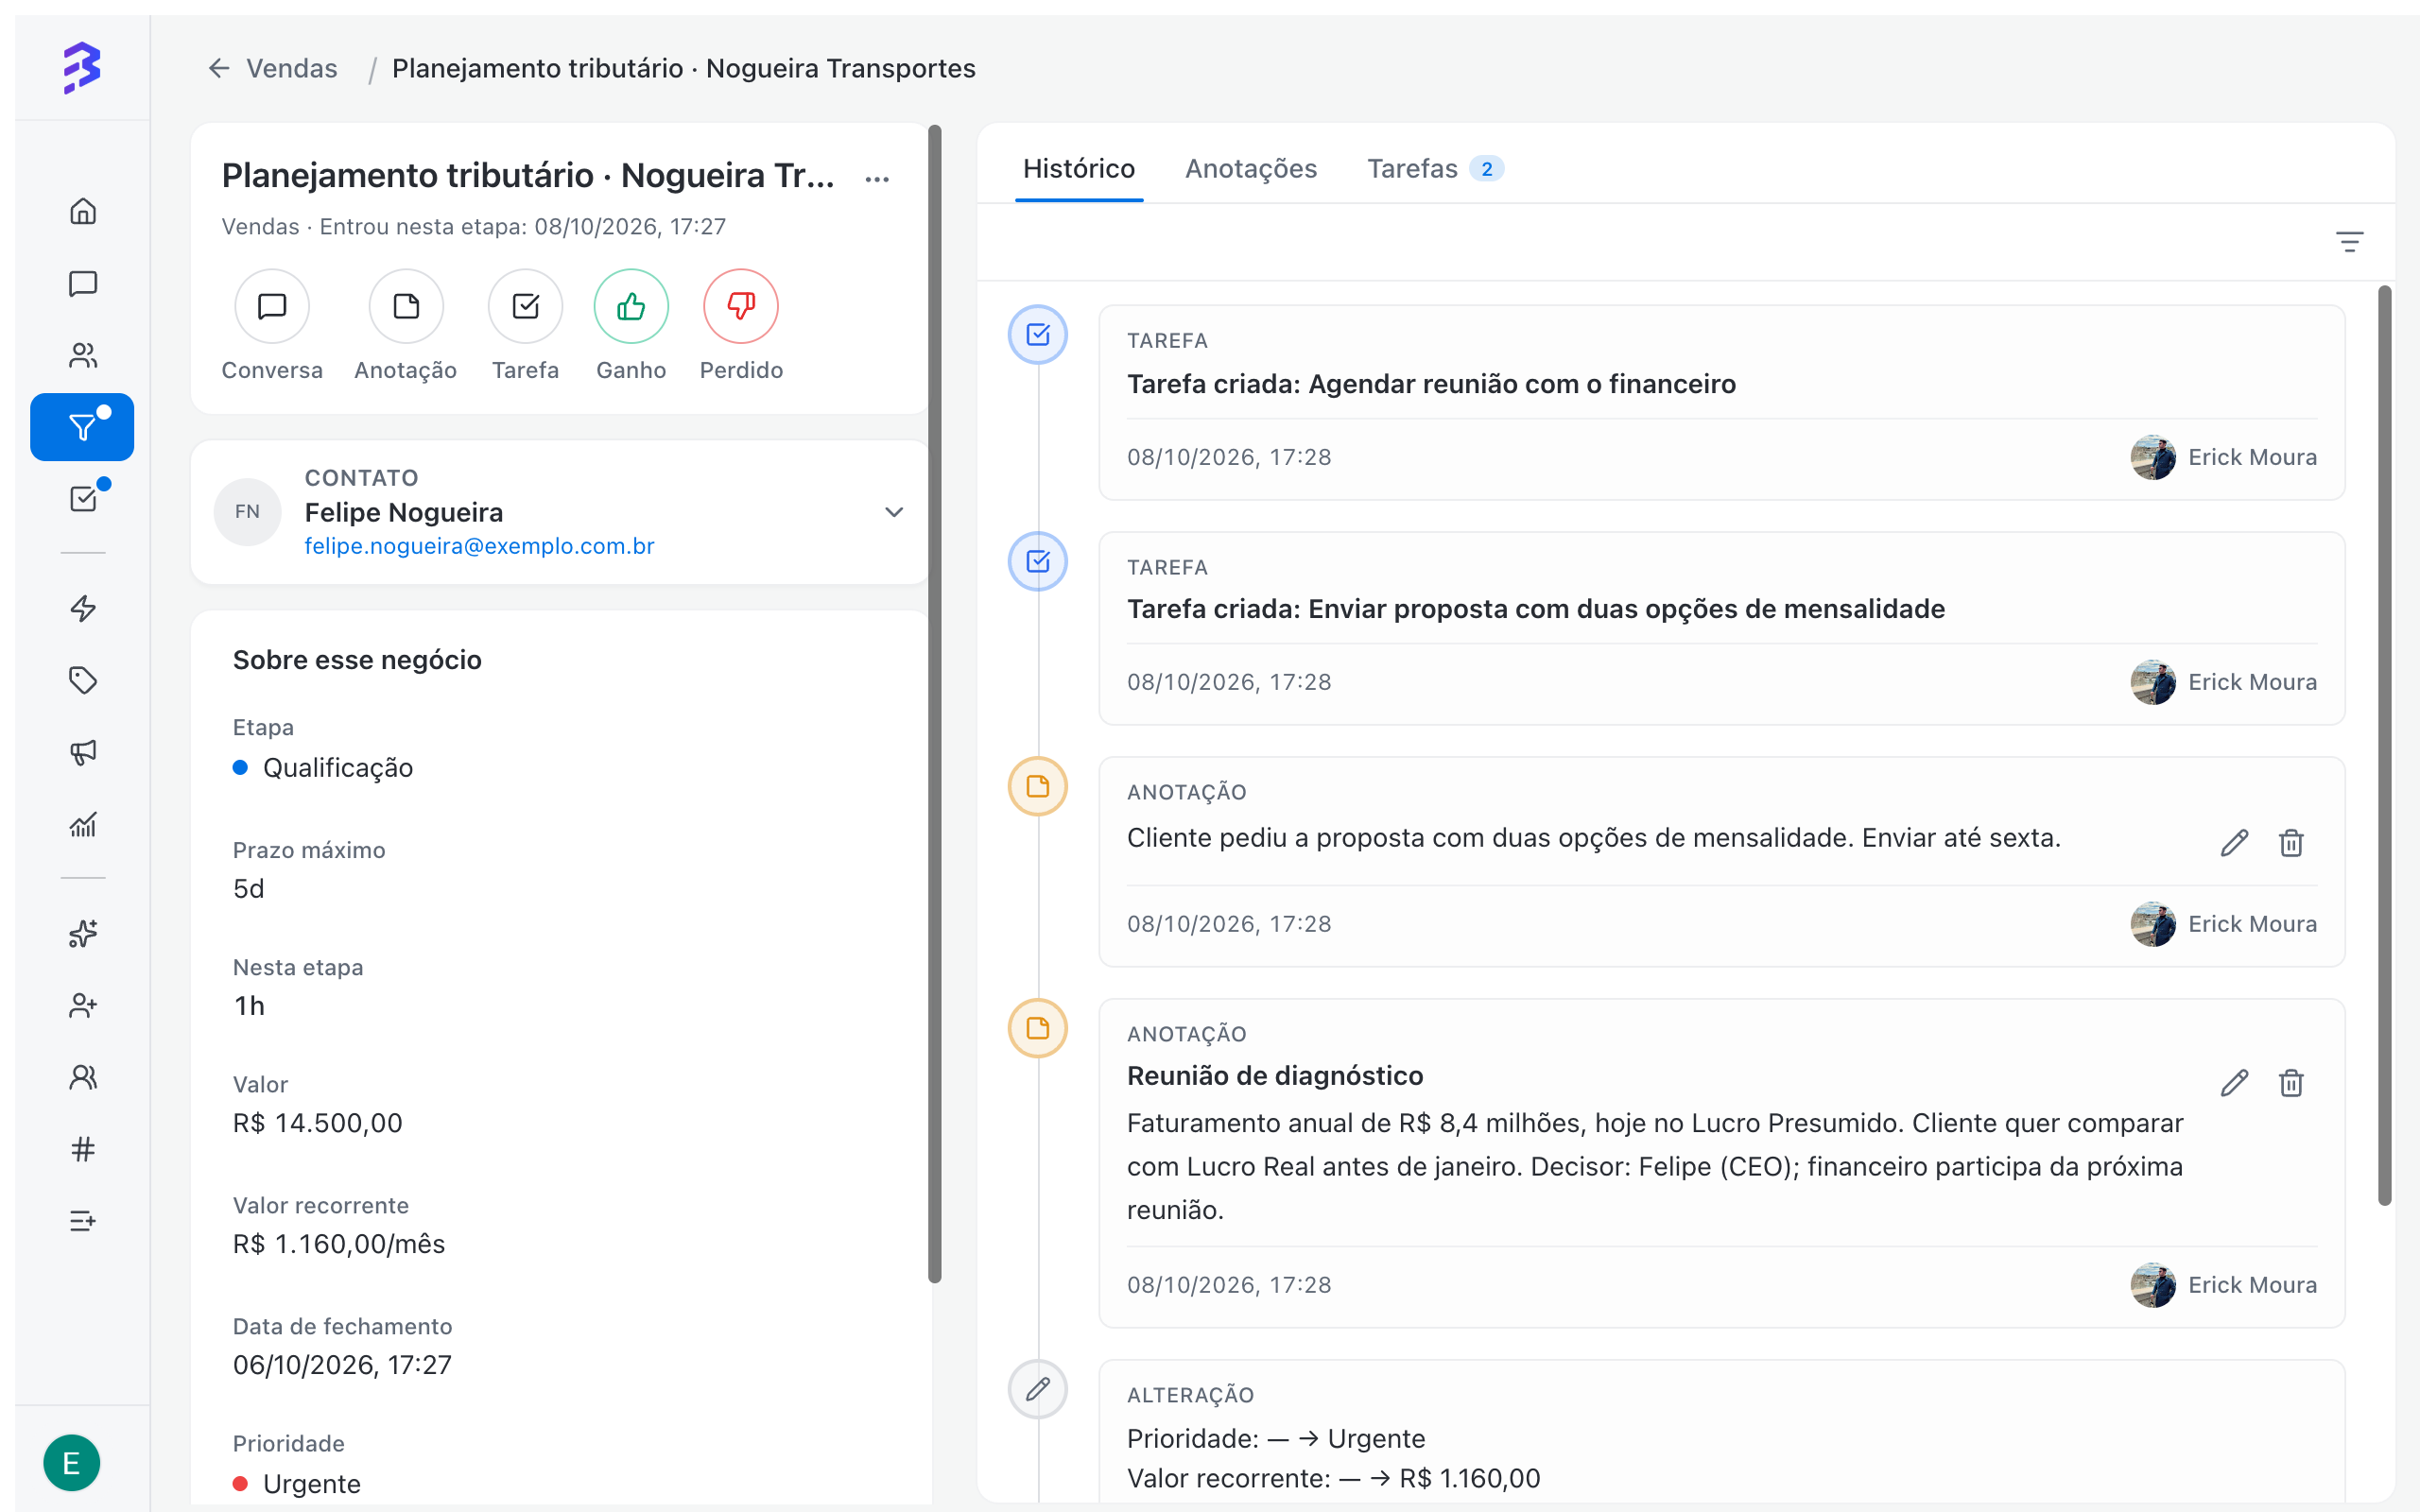Viewport: 2420px width, 1512px height.
Task: Open the AI sparkles icon in sidebar
Action: coord(83,933)
